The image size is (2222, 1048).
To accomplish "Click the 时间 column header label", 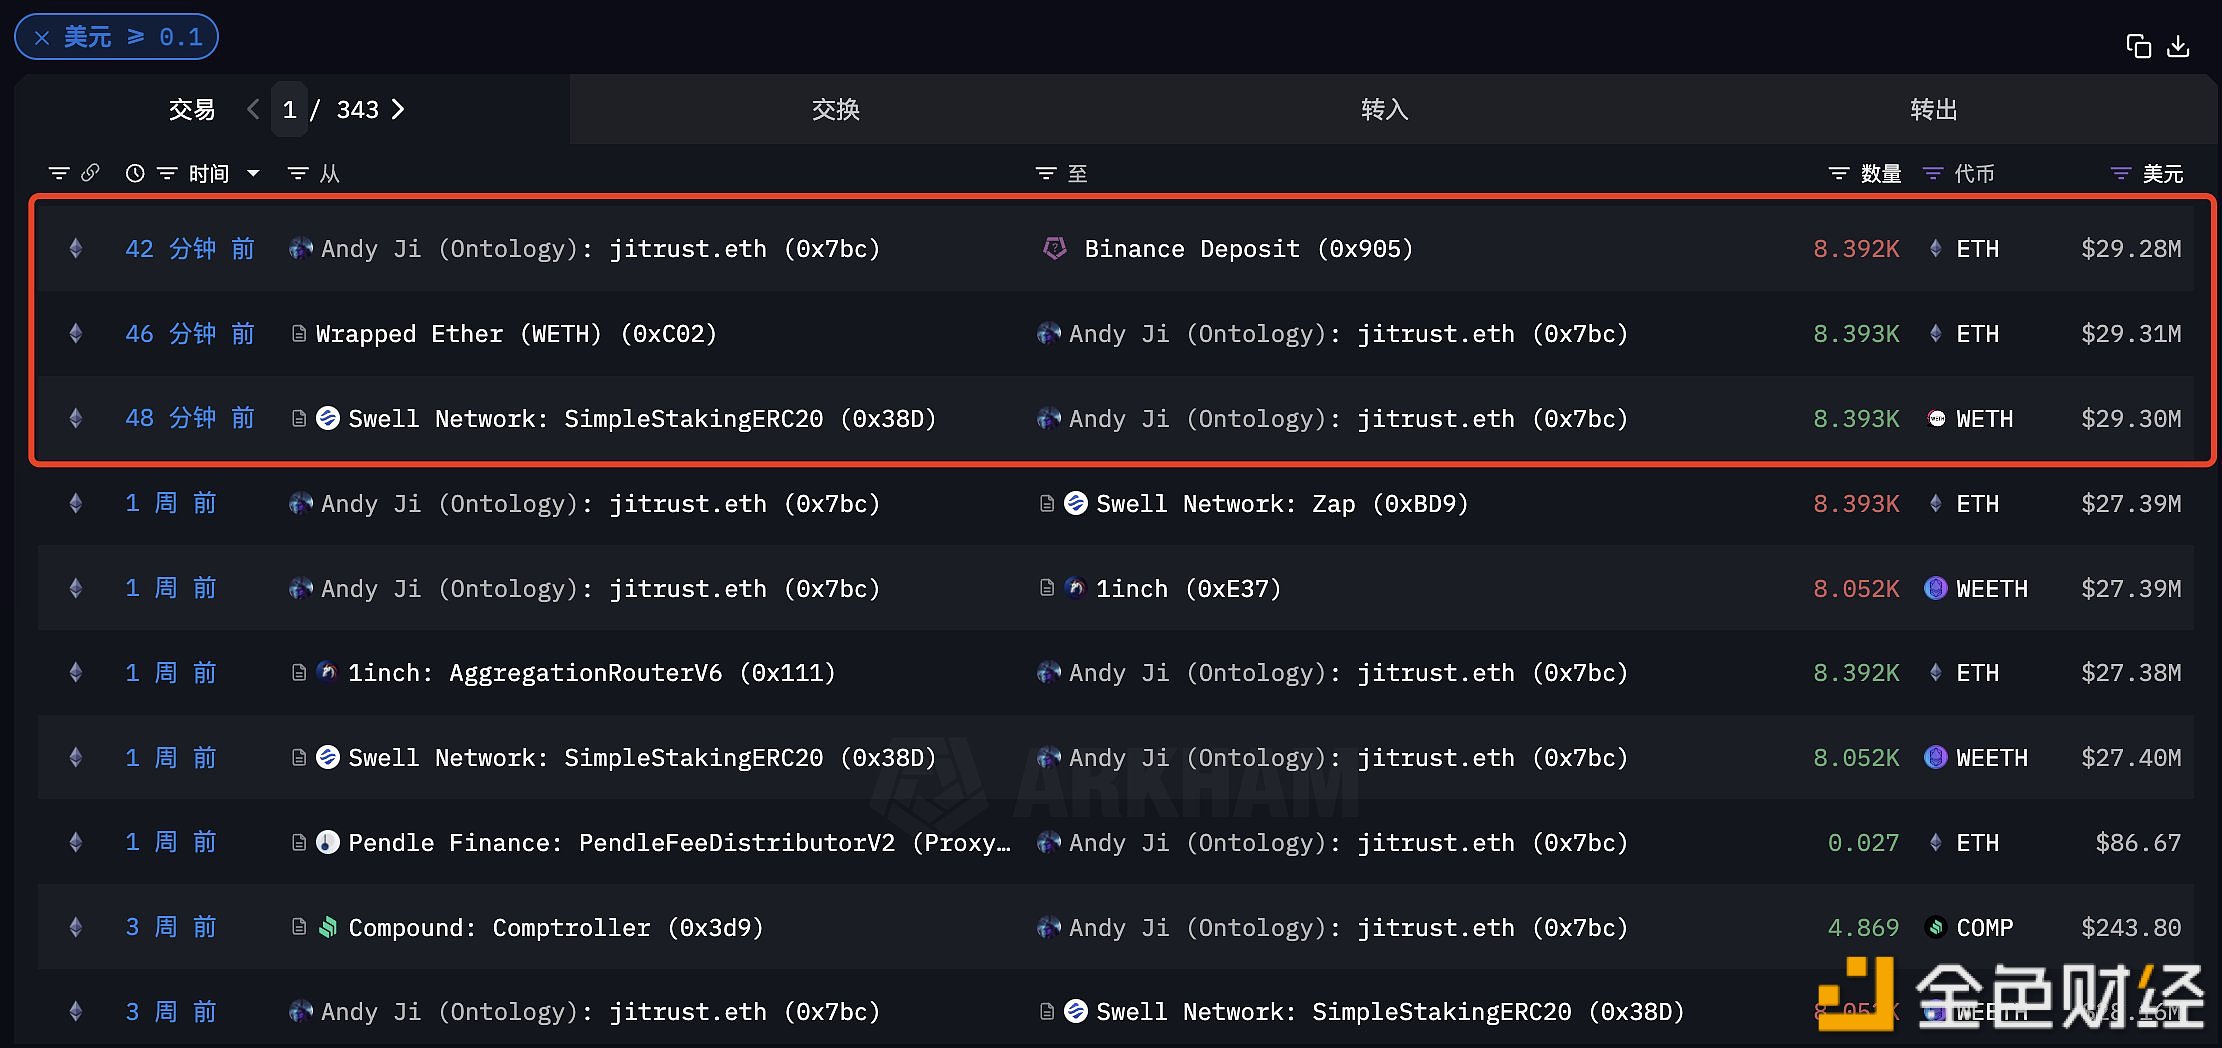I will [209, 174].
